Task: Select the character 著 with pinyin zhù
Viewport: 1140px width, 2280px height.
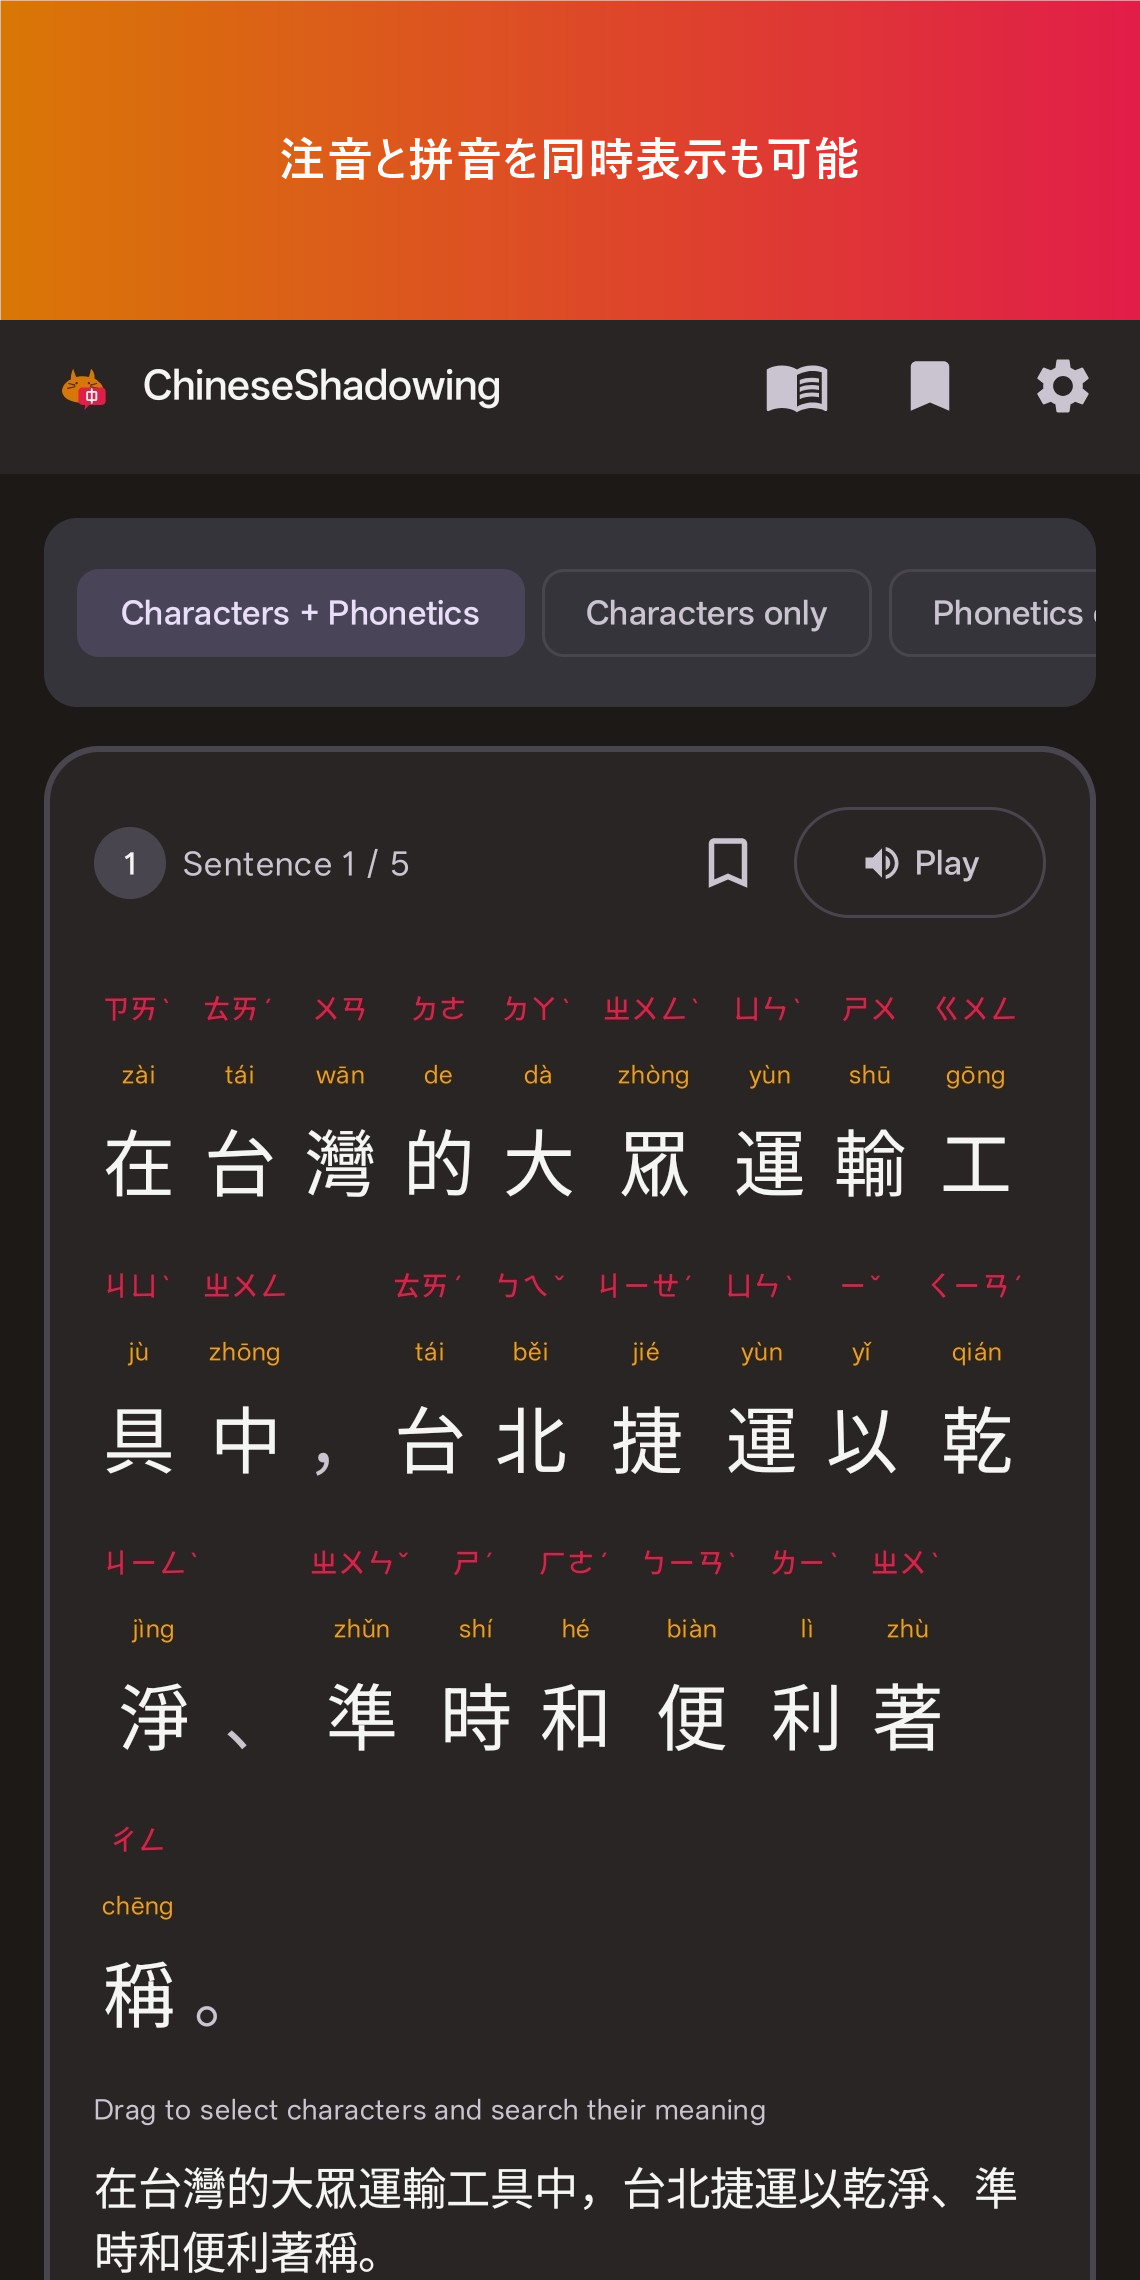Action: (908, 1718)
